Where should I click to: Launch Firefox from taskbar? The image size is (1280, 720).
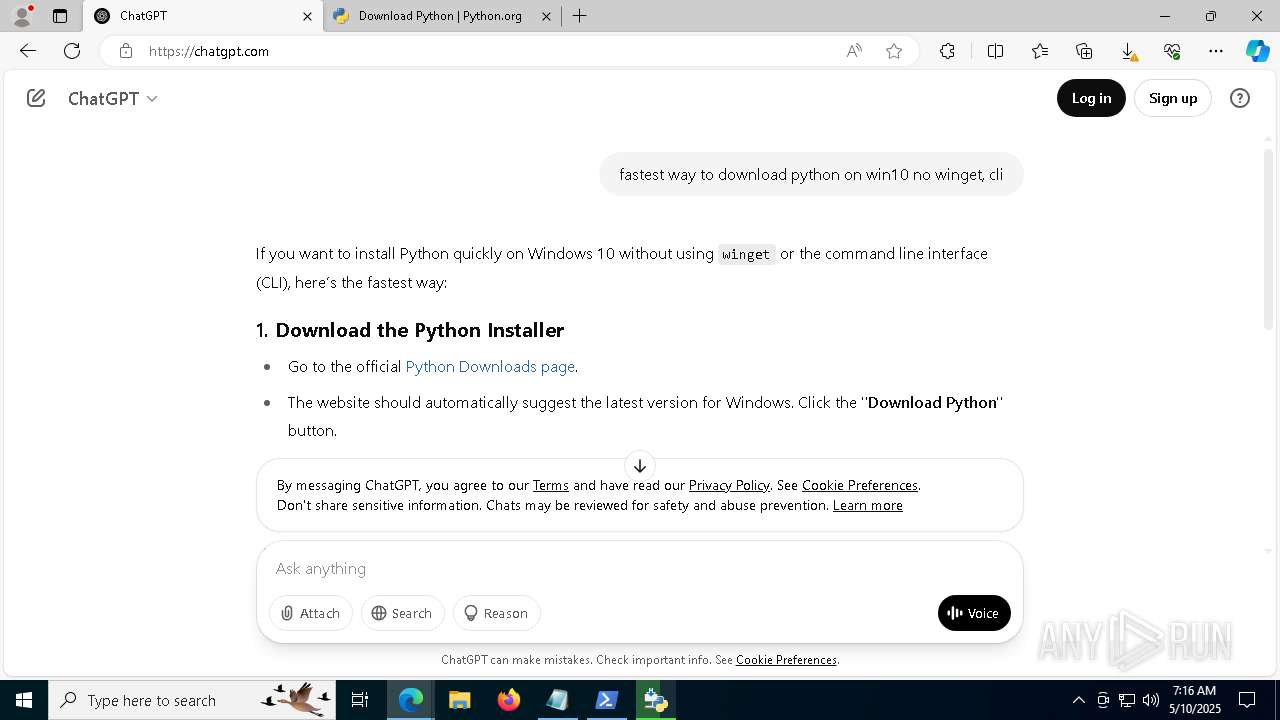click(509, 700)
